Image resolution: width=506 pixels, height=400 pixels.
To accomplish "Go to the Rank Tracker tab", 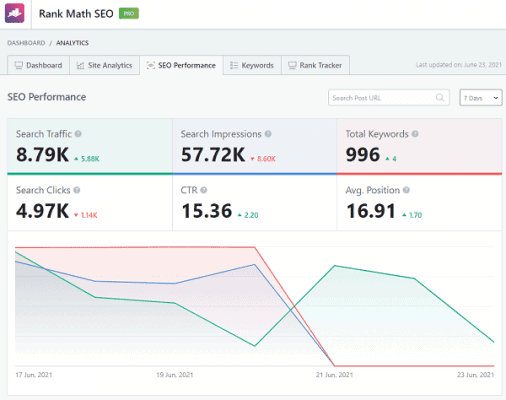I will pyautogui.click(x=315, y=65).
